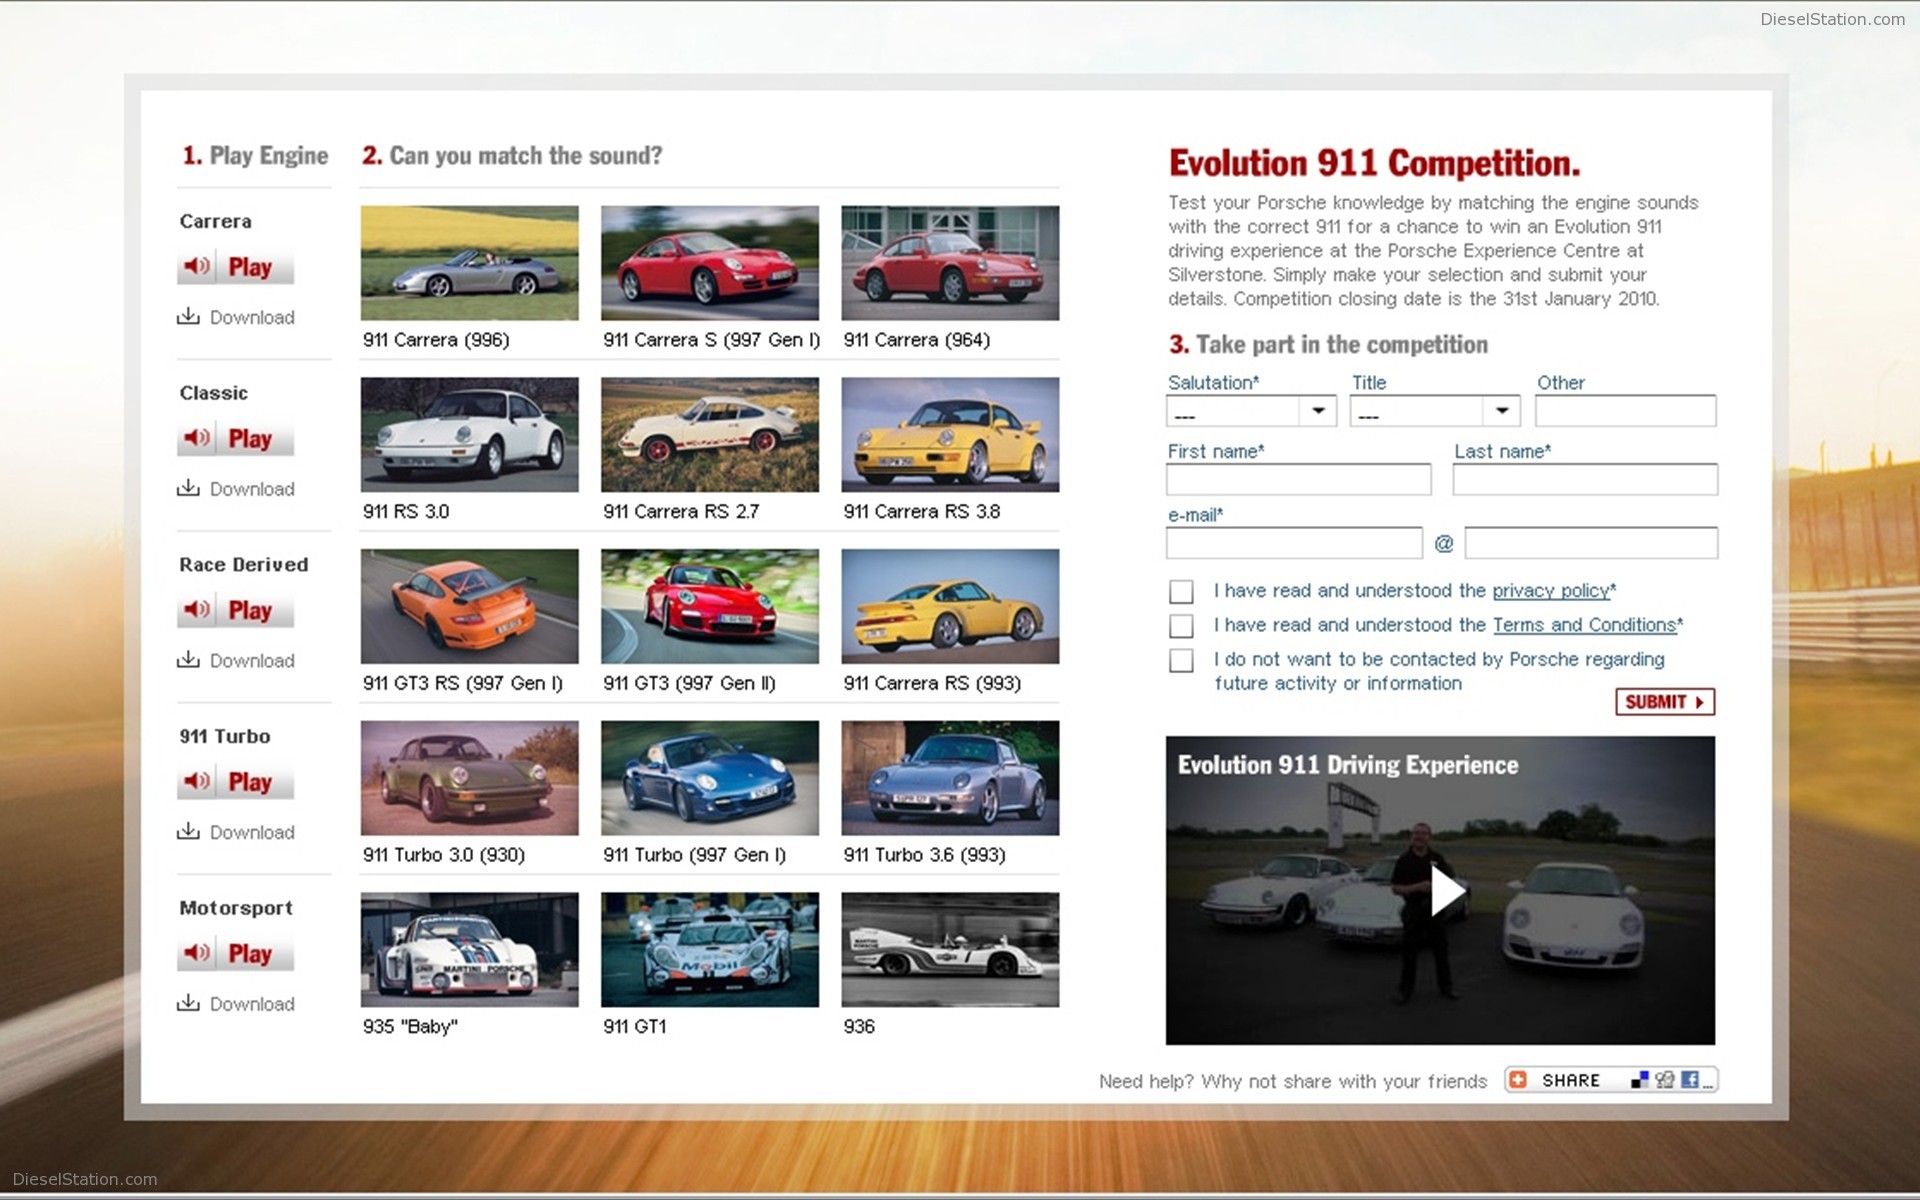Viewport: 1920px width, 1200px height.
Task: Play the Evolution 911 Driving Experience video
Action: (x=1446, y=891)
